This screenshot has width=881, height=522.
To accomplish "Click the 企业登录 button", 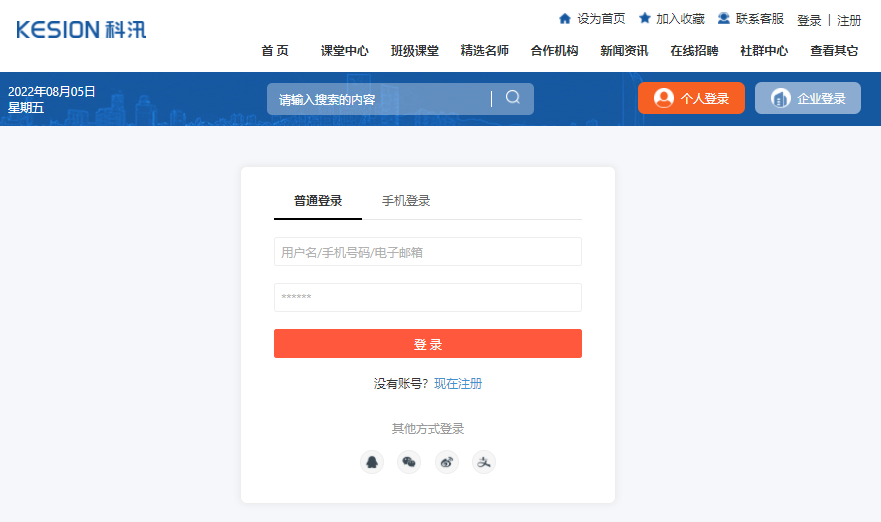I will tap(807, 98).
